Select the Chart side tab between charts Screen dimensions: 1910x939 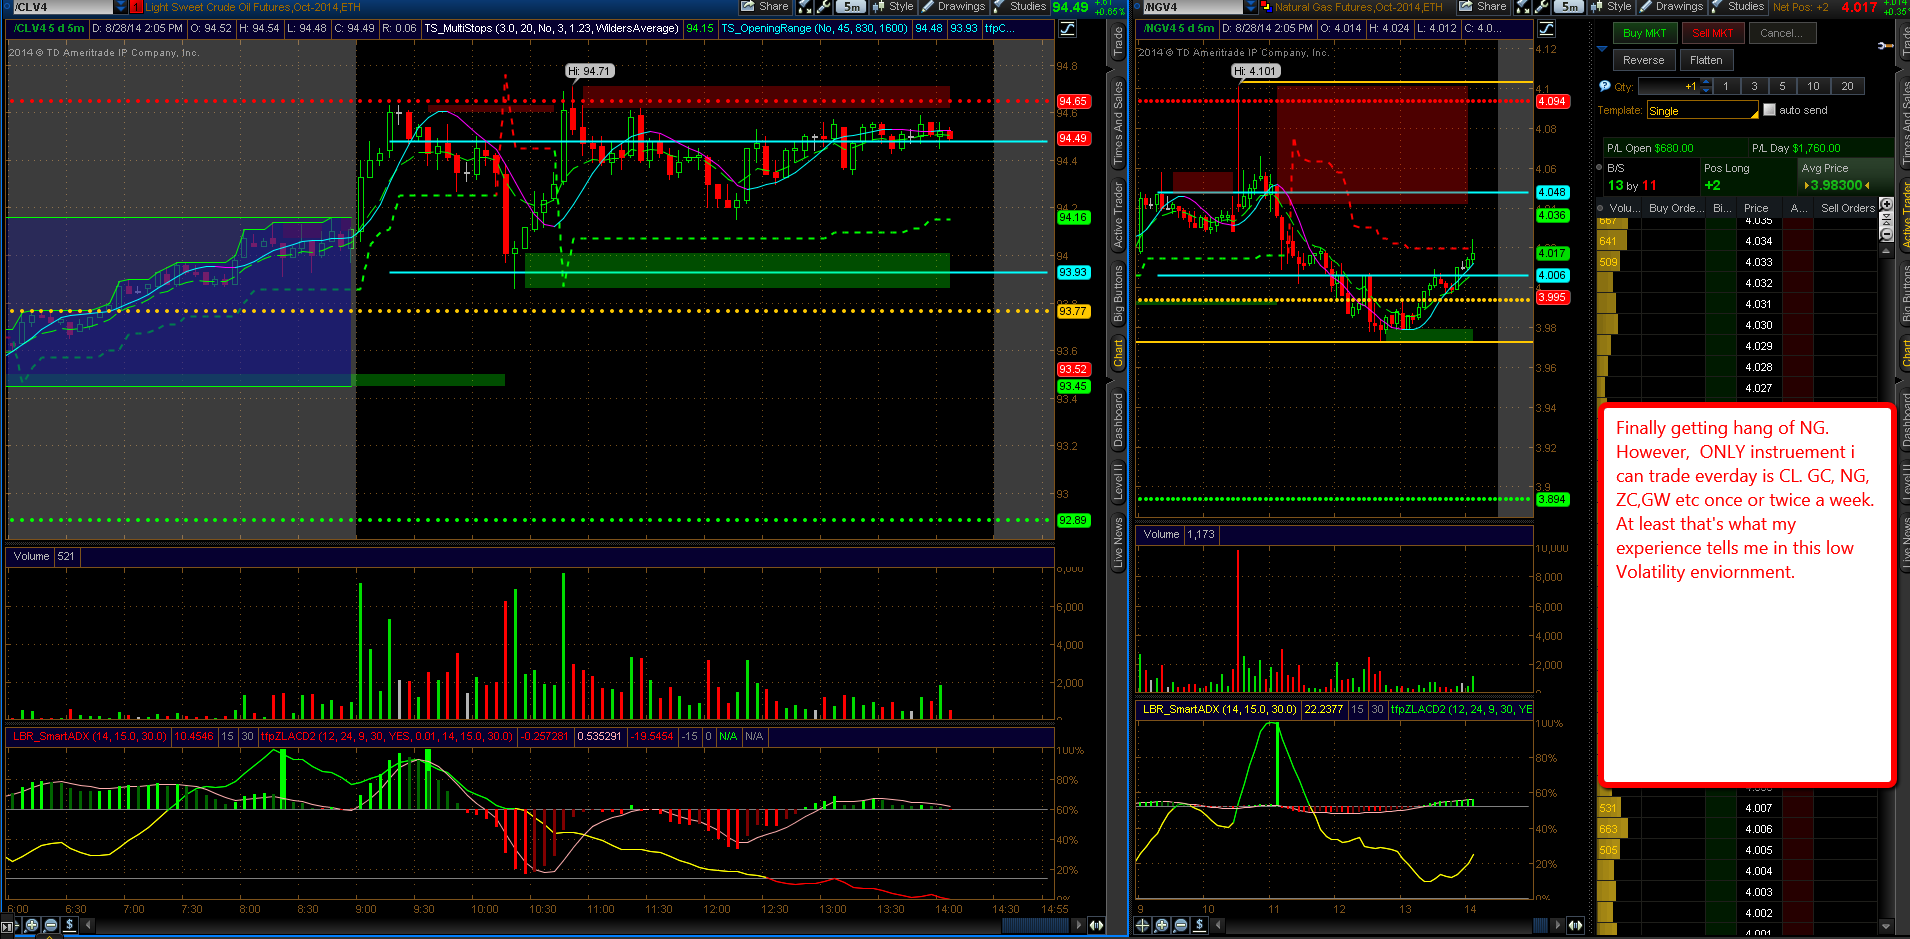pos(1118,353)
